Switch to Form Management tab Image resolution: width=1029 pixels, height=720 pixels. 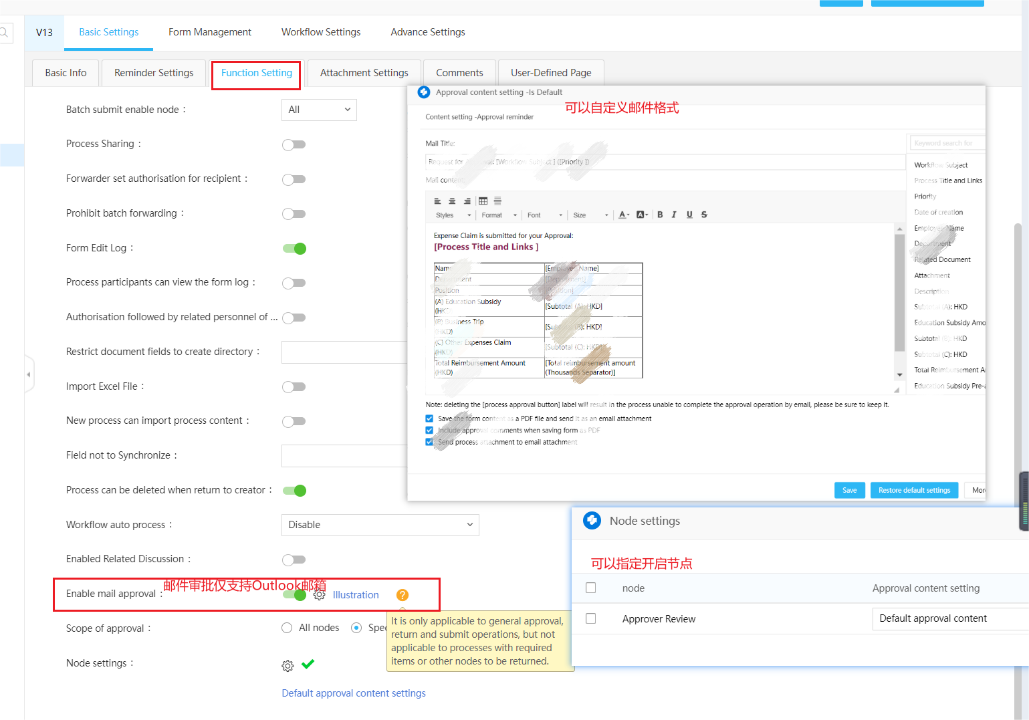pyautogui.click(x=209, y=32)
